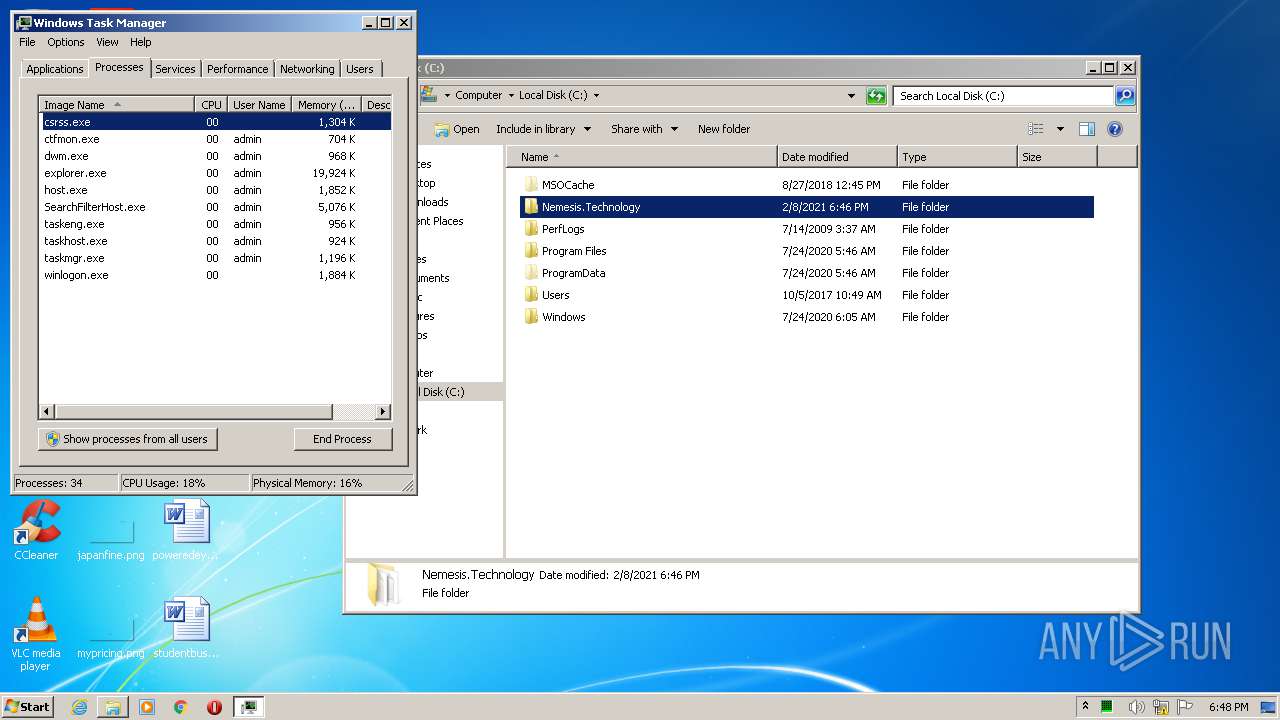
Task: Open Action Center flag tray icon
Action: pos(1184,707)
